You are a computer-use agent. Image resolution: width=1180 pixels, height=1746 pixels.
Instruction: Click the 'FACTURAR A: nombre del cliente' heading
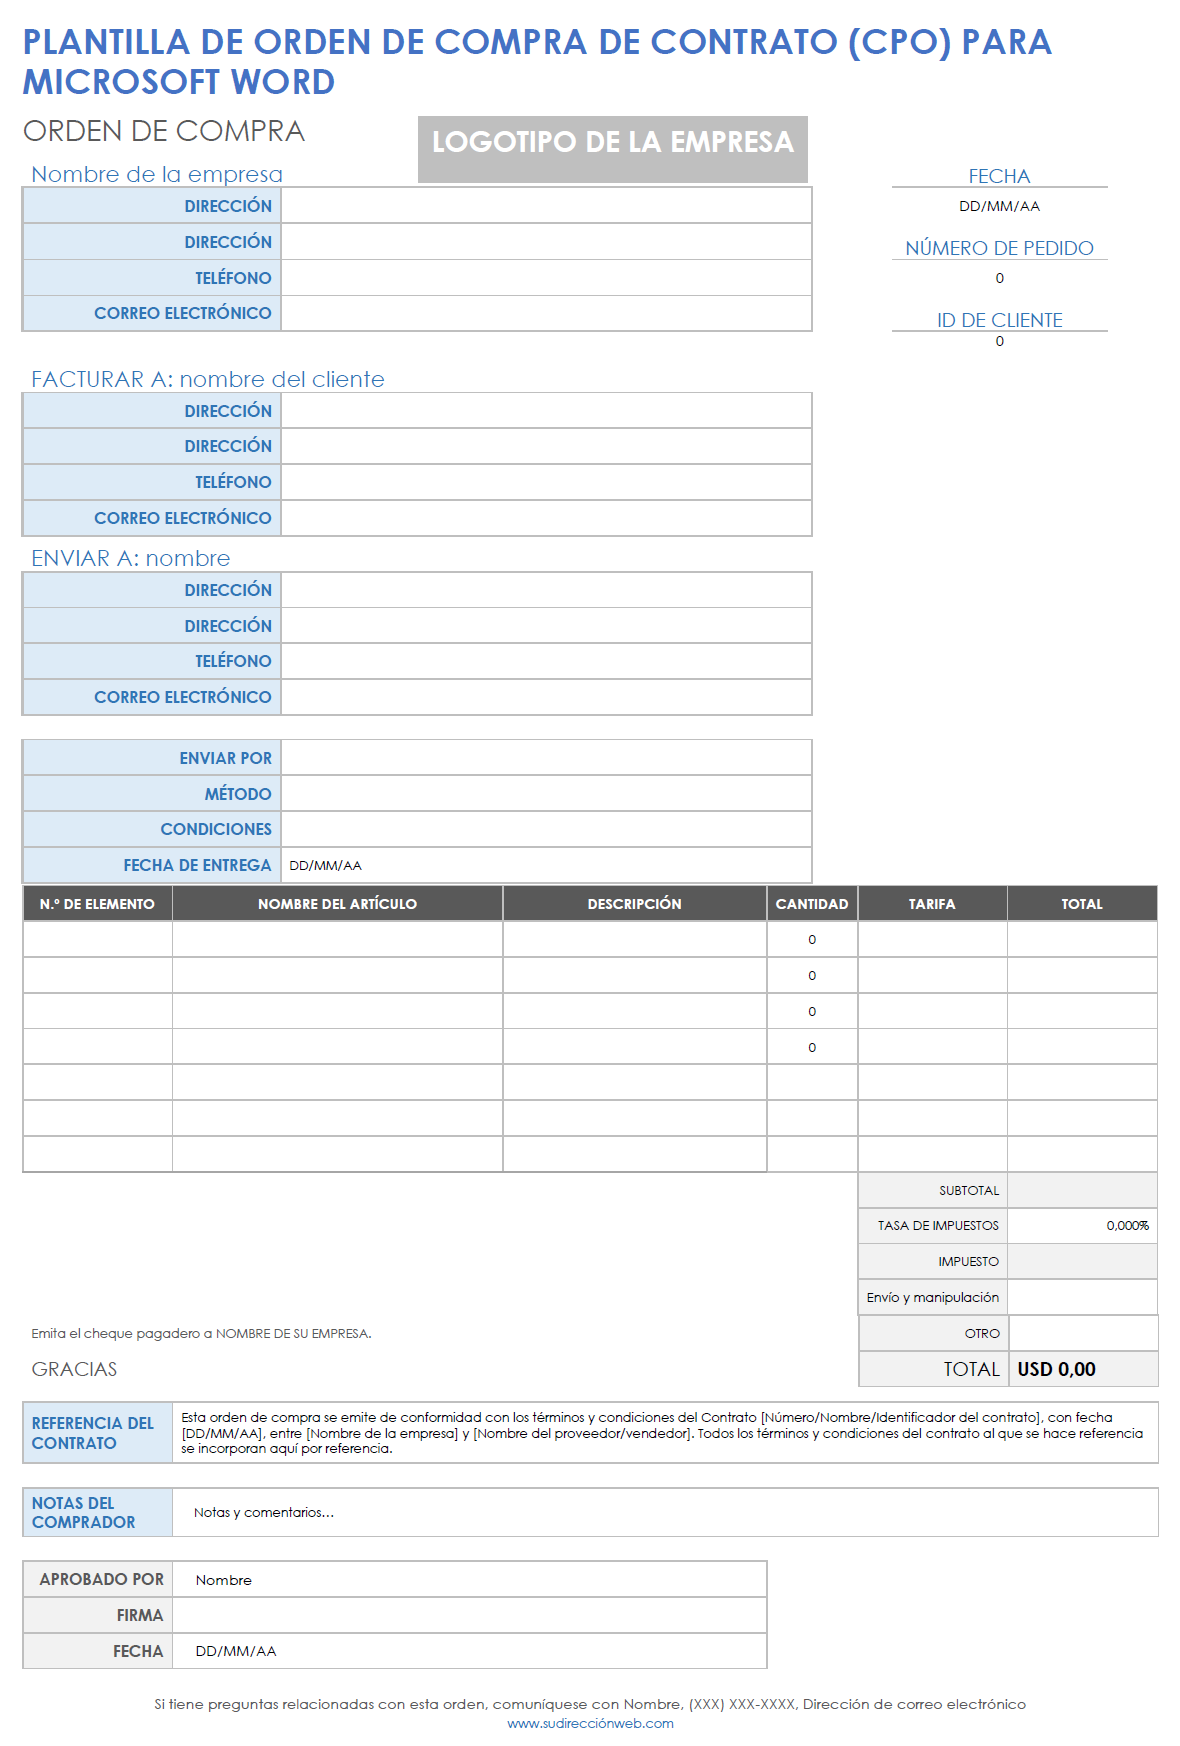(208, 379)
